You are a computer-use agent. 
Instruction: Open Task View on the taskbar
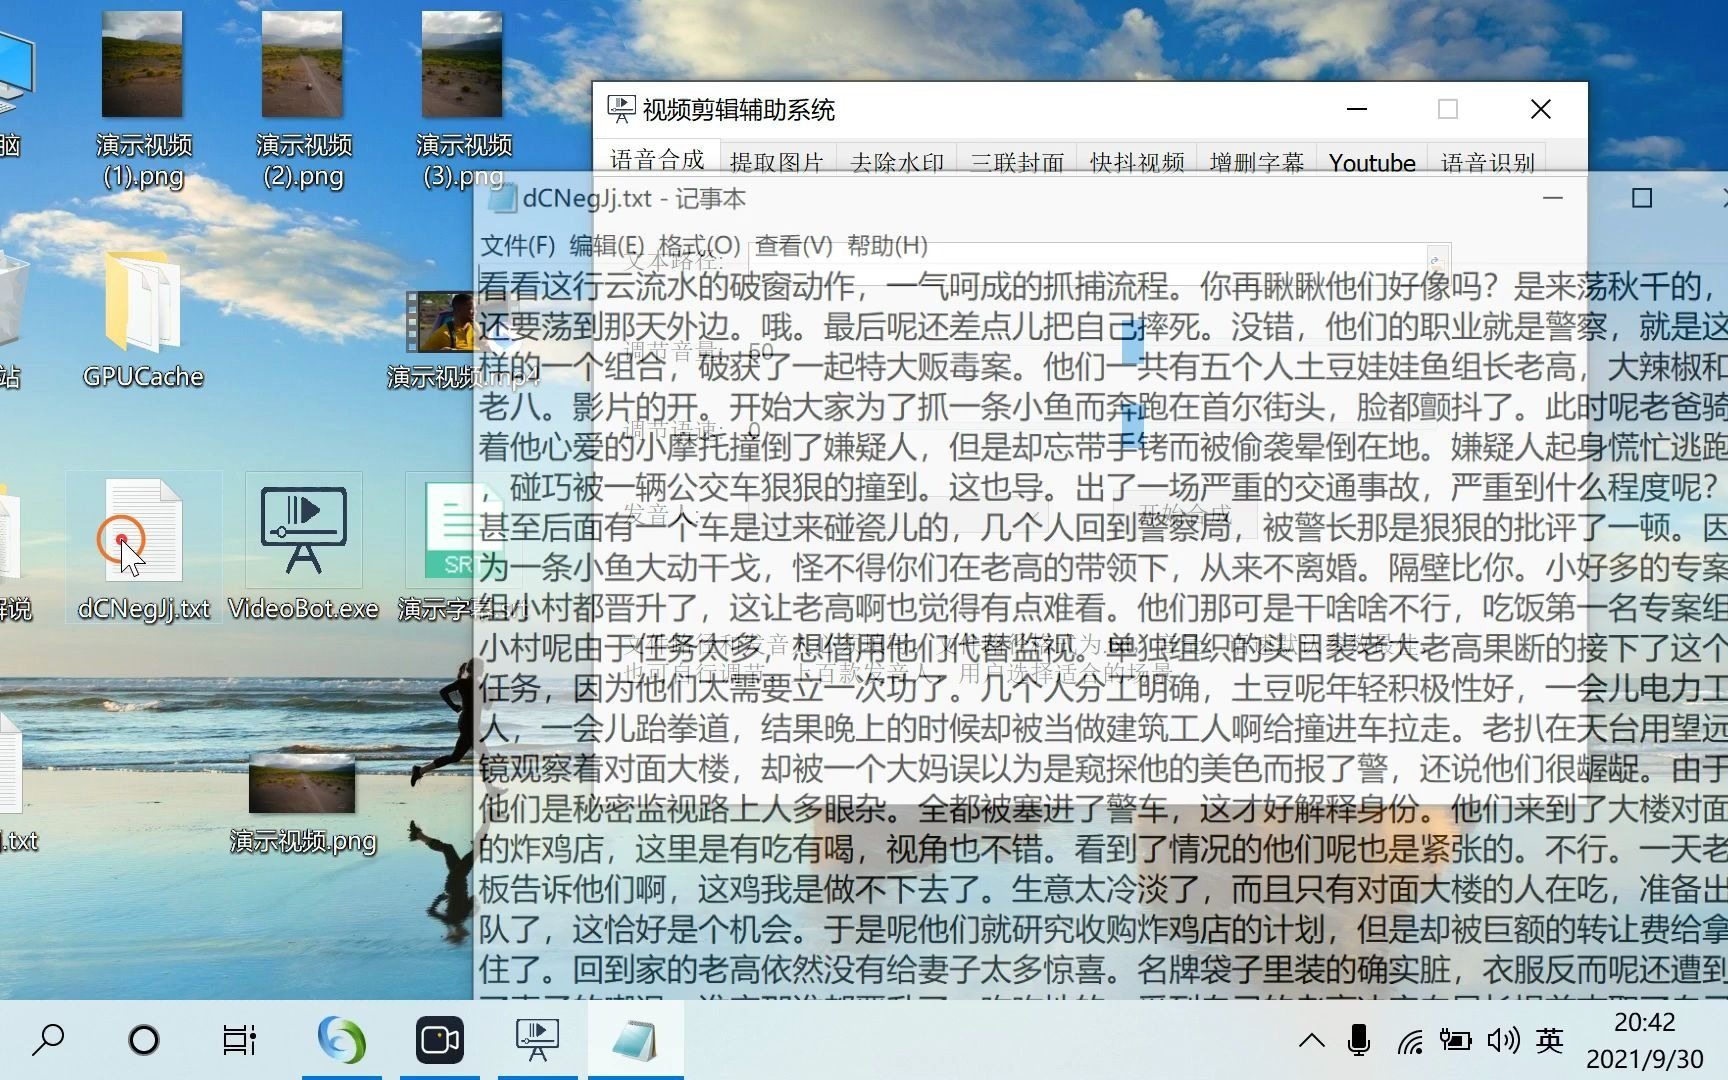240,1040
